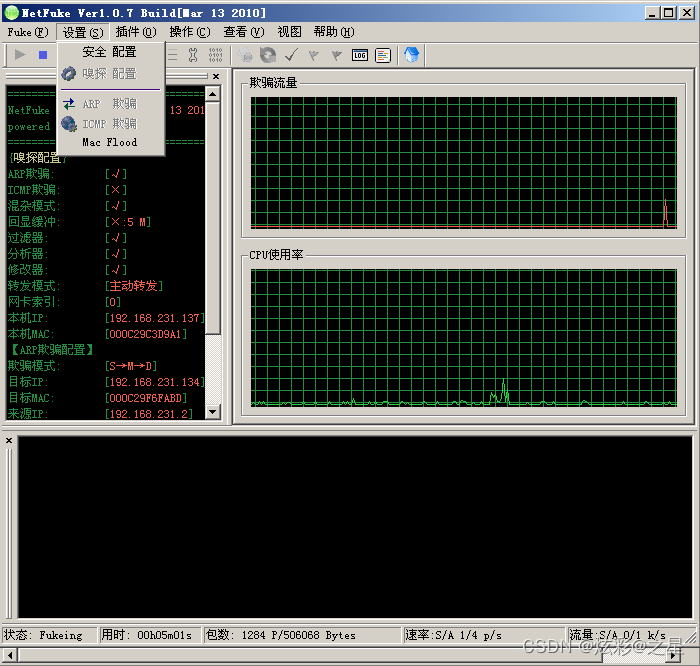Viewport: 700px width, 666px height.
Task: Click the list lines toolbar icon
Action: point(172,55)
